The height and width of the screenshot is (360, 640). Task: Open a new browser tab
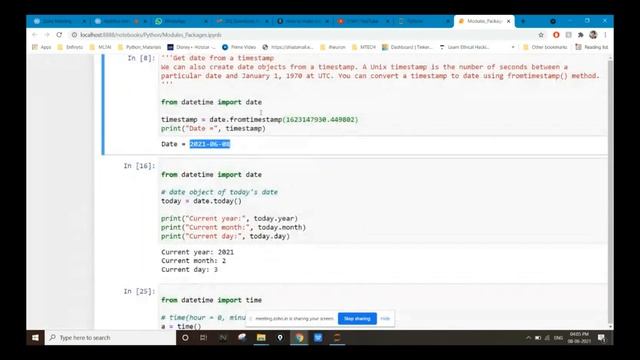pyautogui.click(x=523, y=21)
